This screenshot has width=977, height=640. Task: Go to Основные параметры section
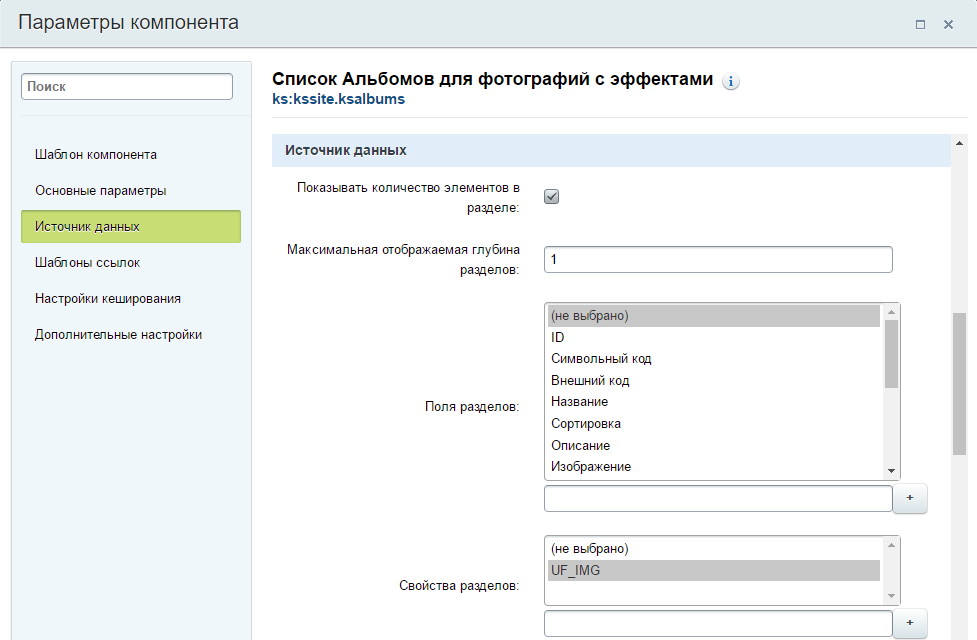(101, 191)
